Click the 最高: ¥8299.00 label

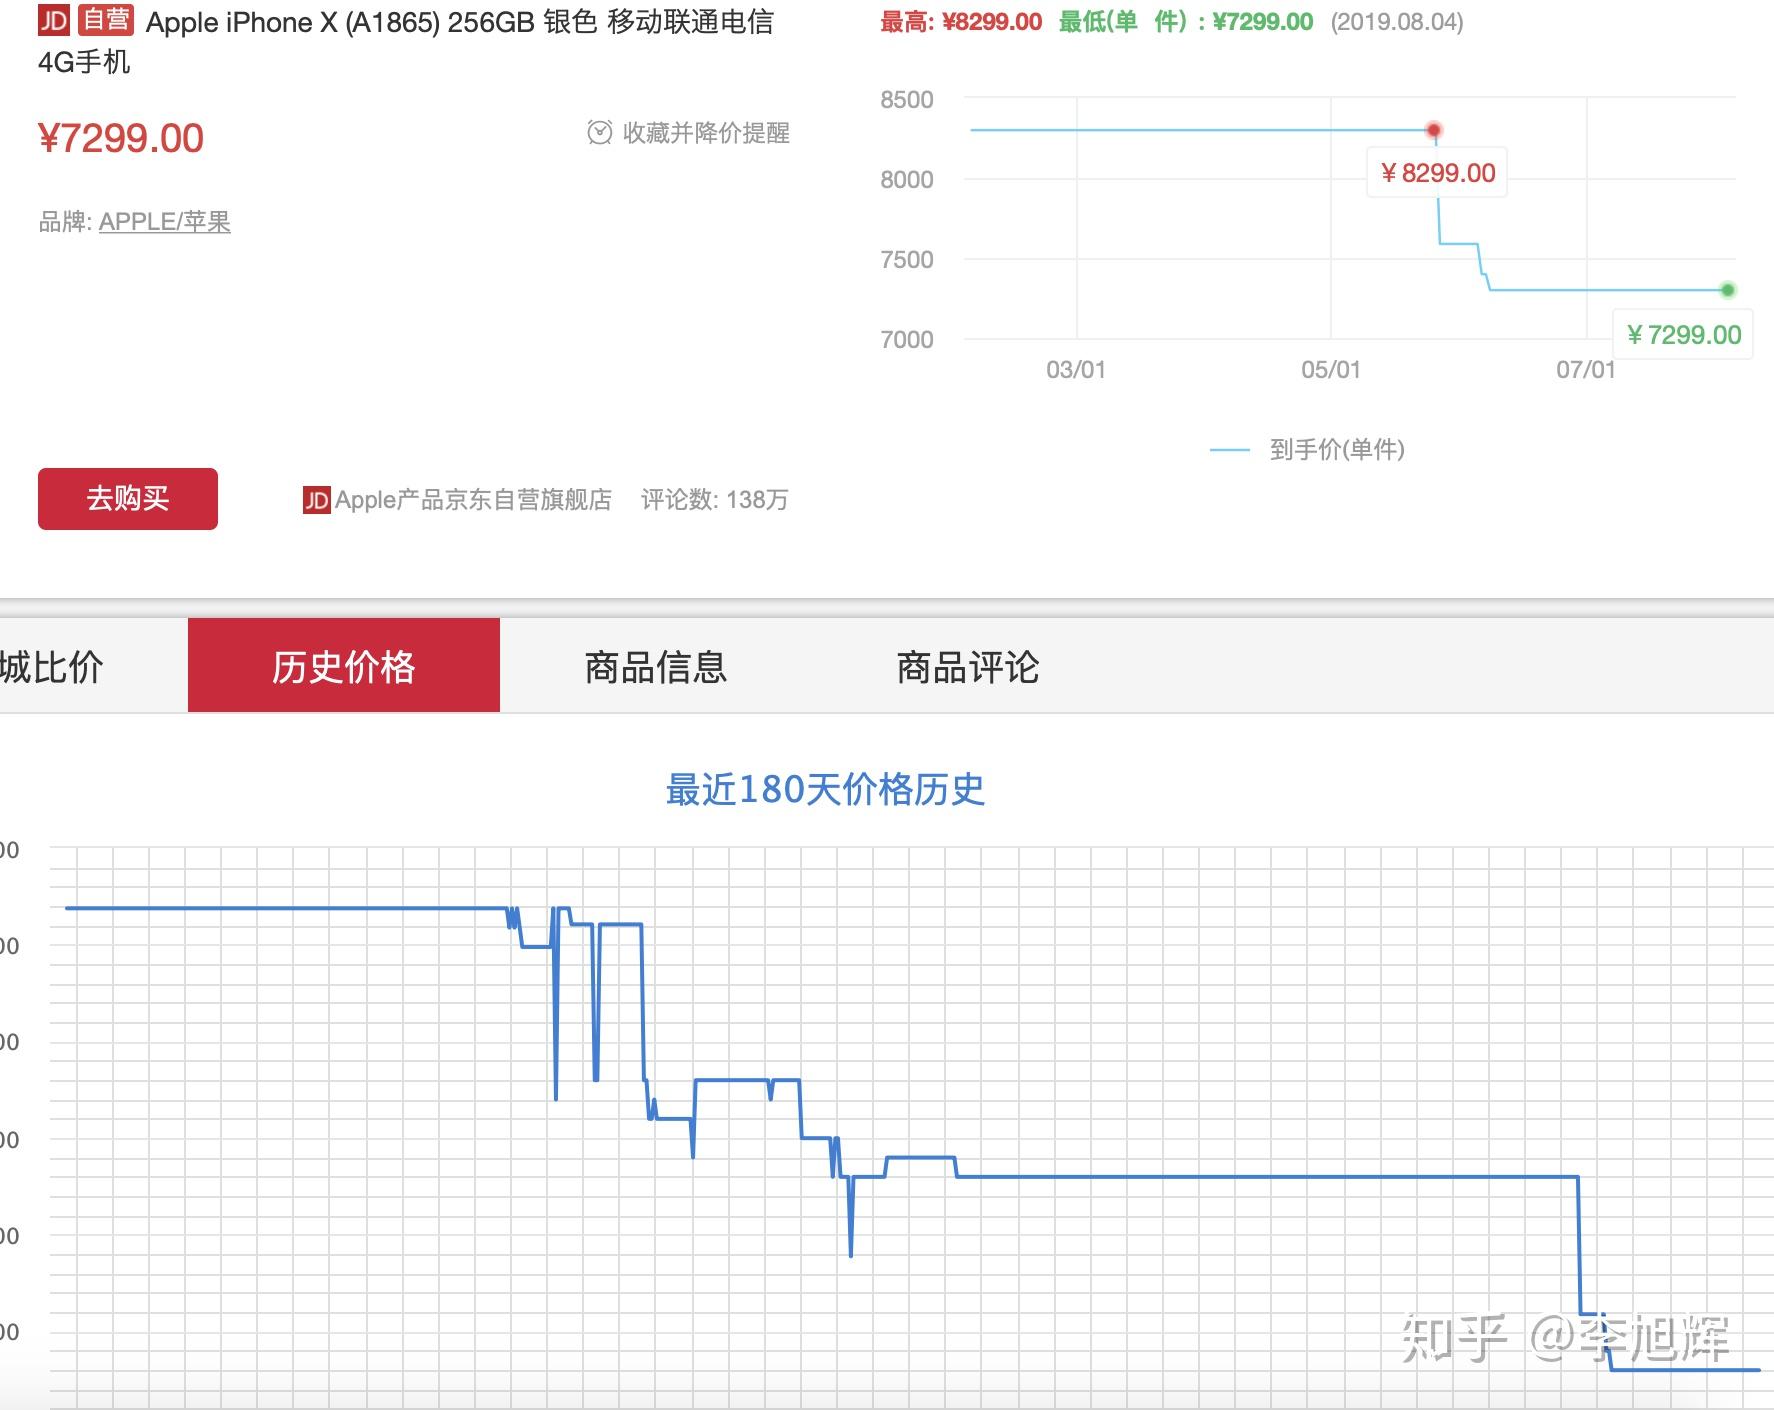[x=961, y=22]
